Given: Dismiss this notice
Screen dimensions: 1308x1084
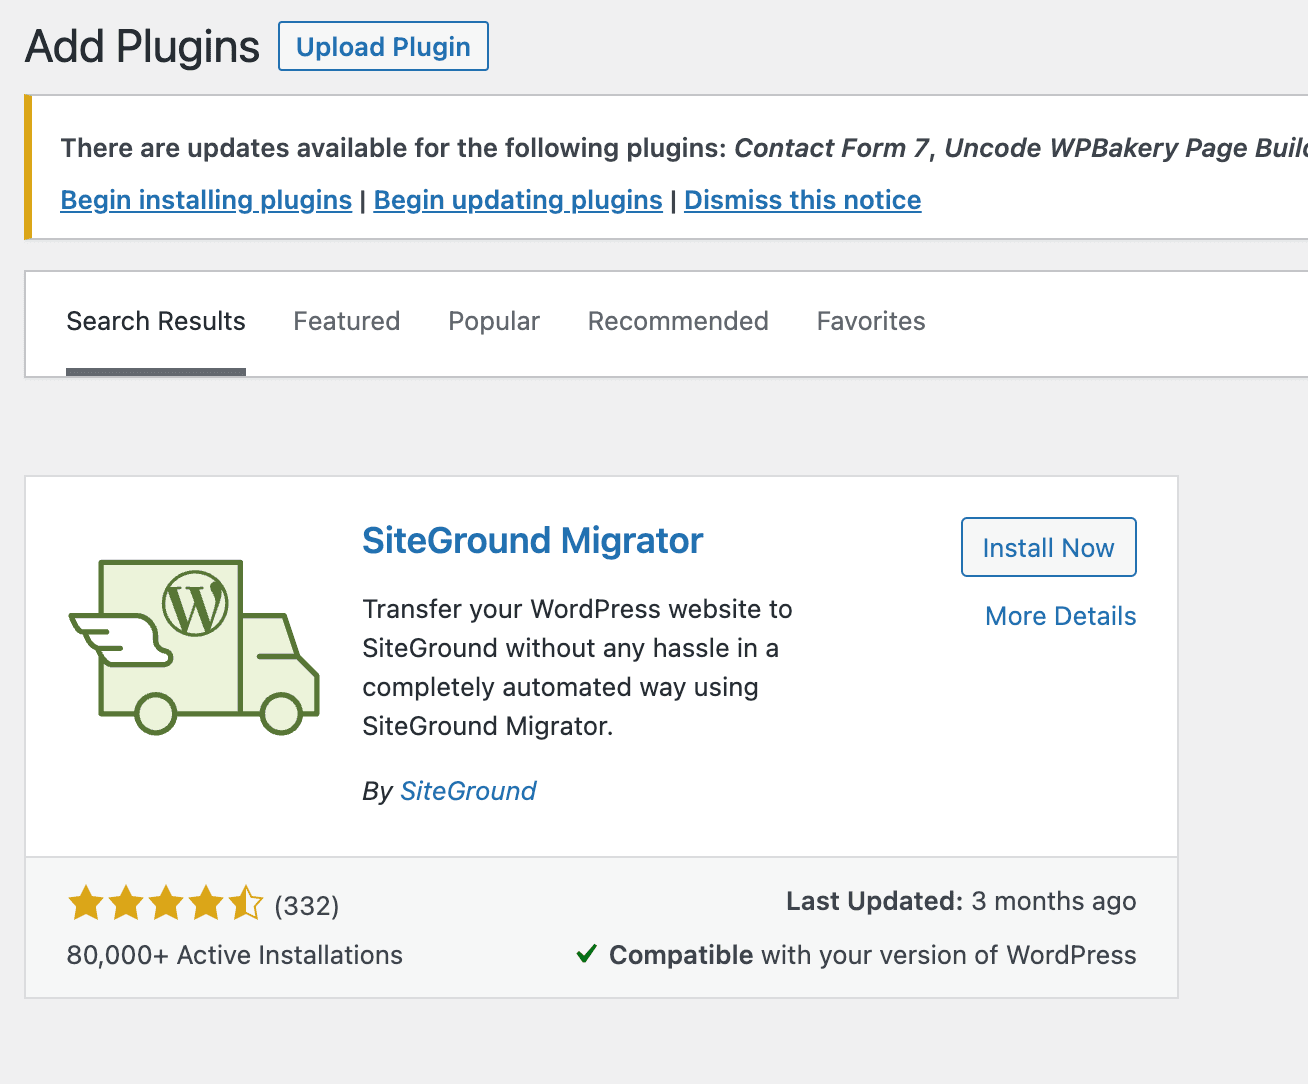Looking at the screenshot, I should [803, 200].
